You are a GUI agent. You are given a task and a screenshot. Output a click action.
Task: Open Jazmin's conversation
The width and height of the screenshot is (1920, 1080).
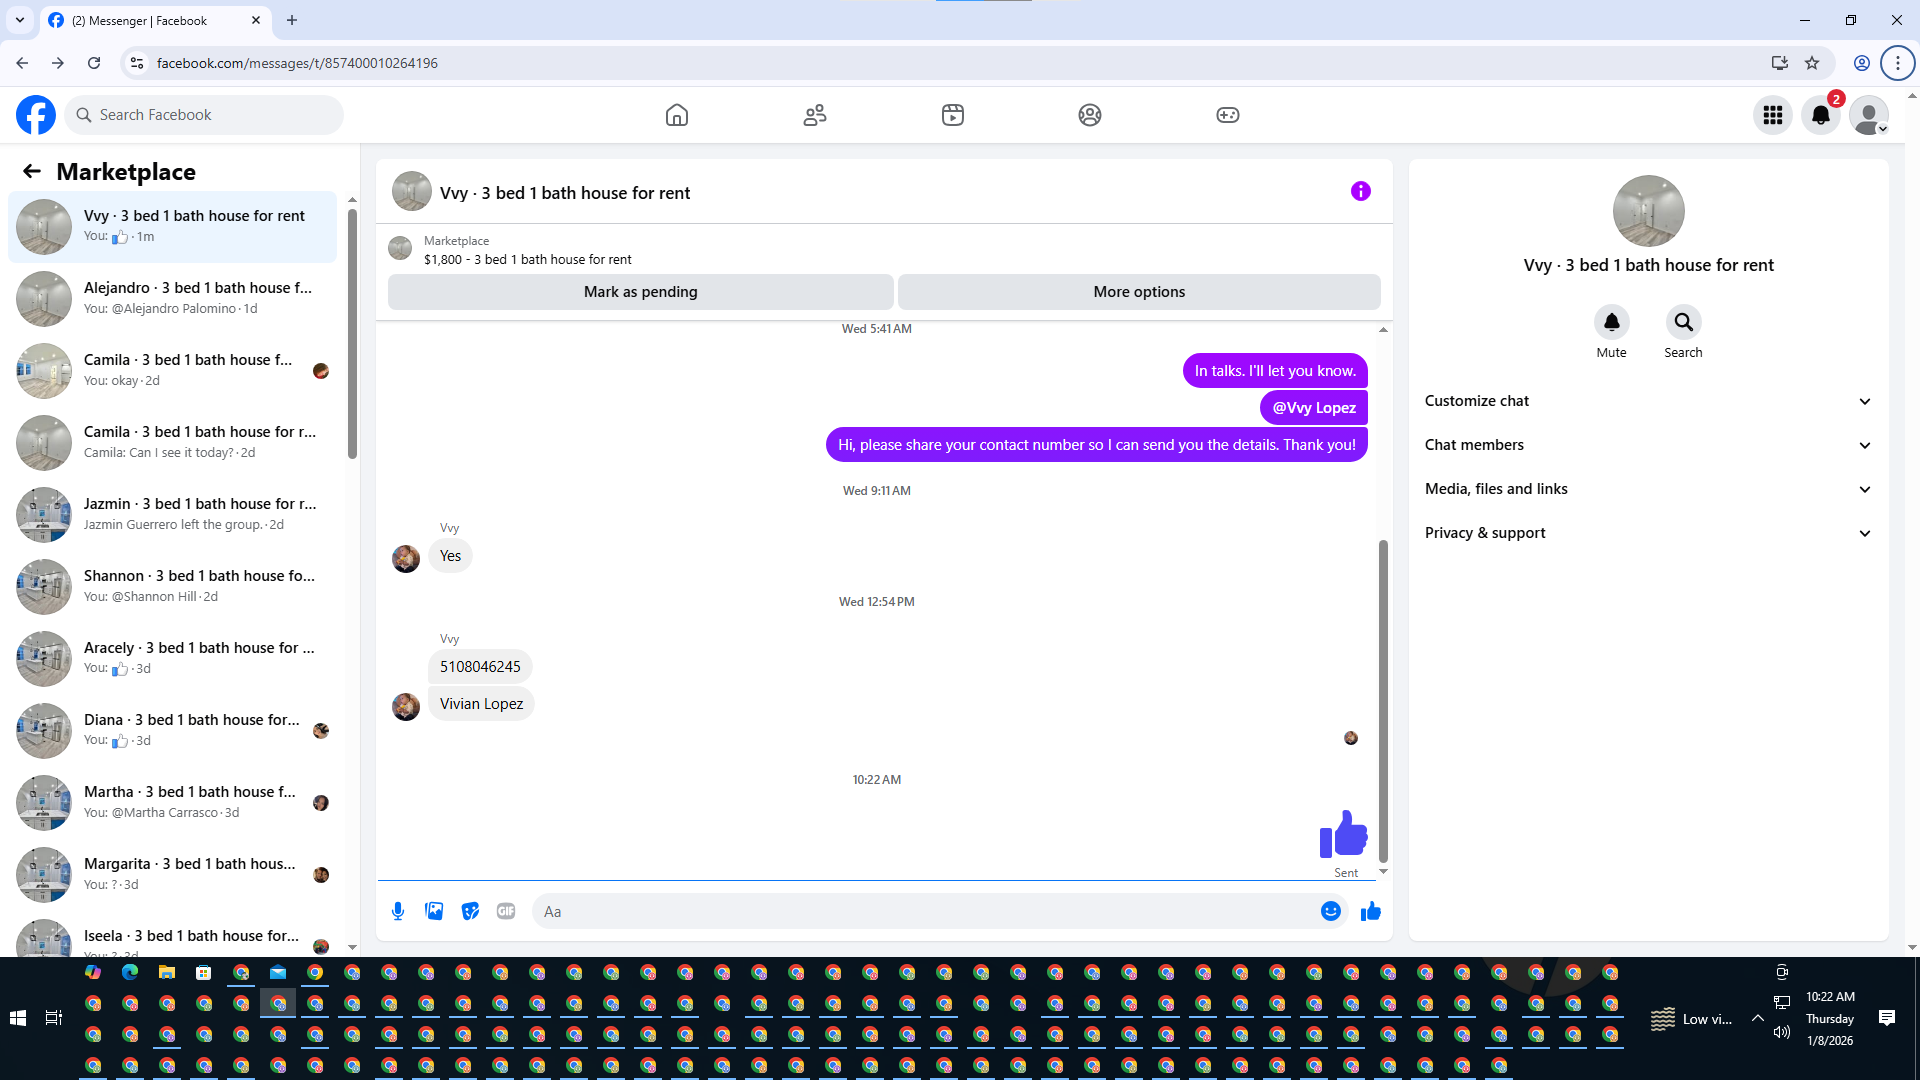tap(172, 515)
